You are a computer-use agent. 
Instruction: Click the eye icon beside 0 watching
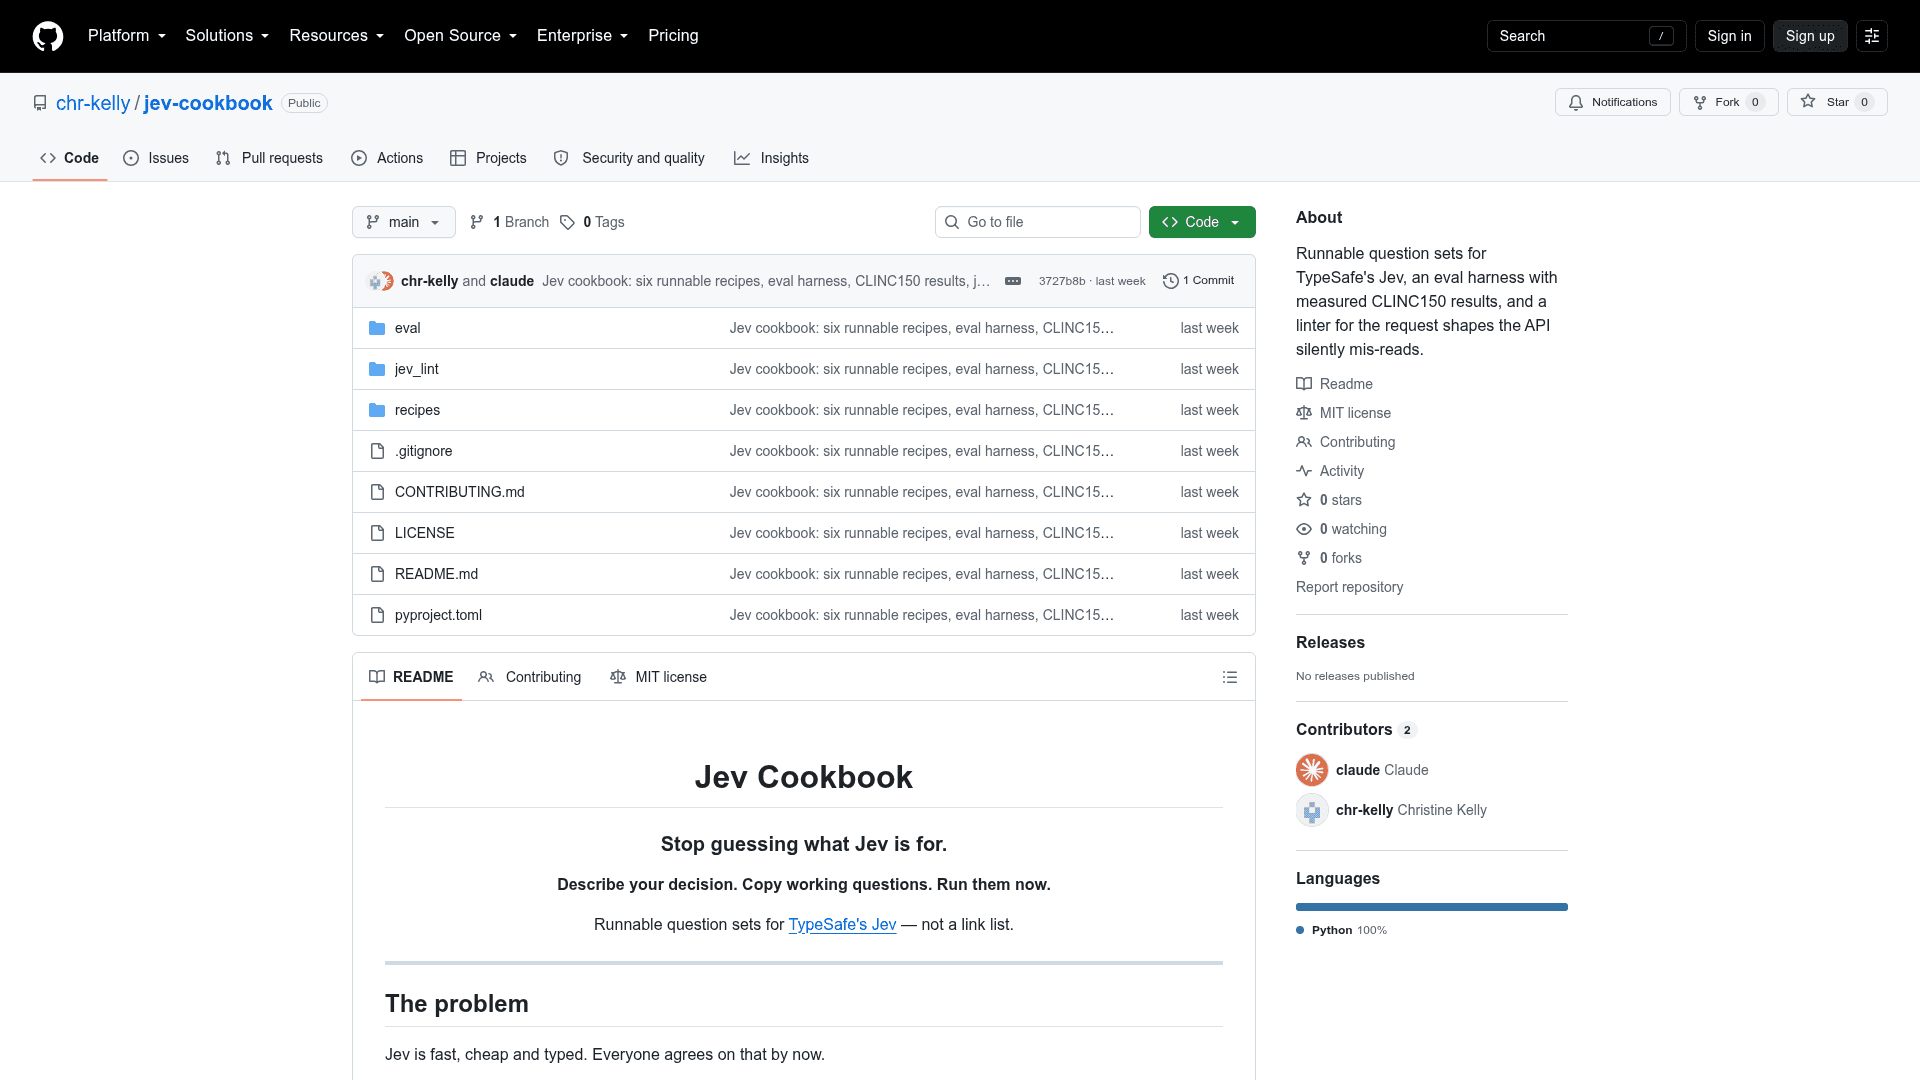(x=1304, y=529)
